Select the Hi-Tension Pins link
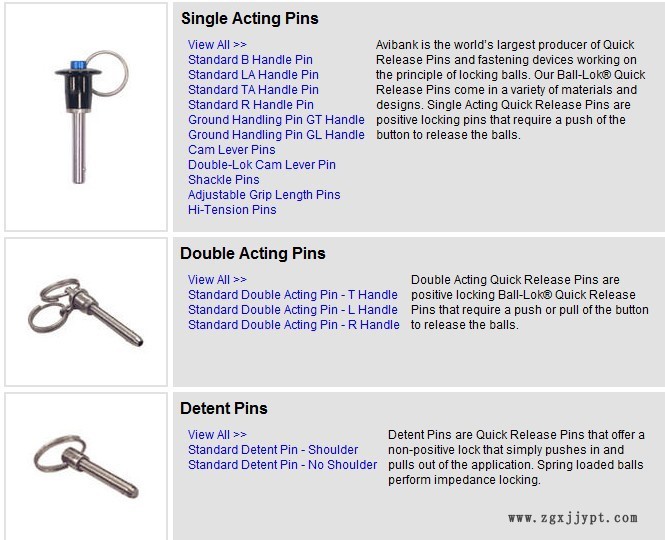 [232, 210]
